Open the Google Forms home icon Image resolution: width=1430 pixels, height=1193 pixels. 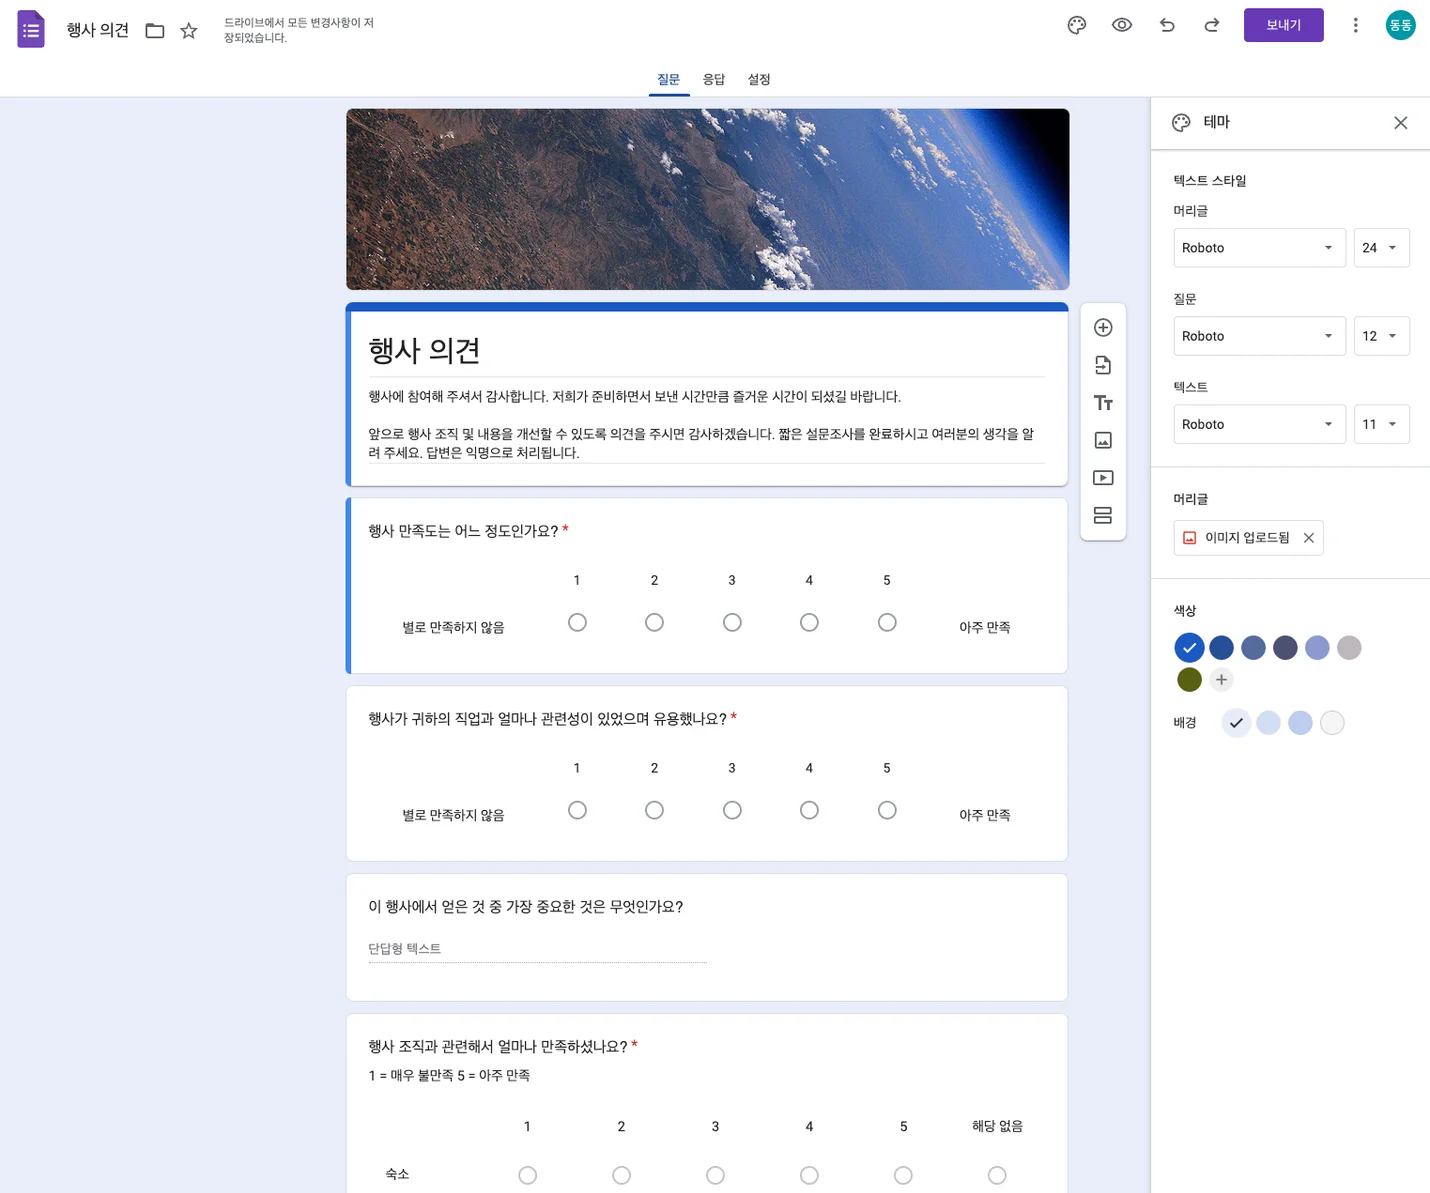pos(31,29)
